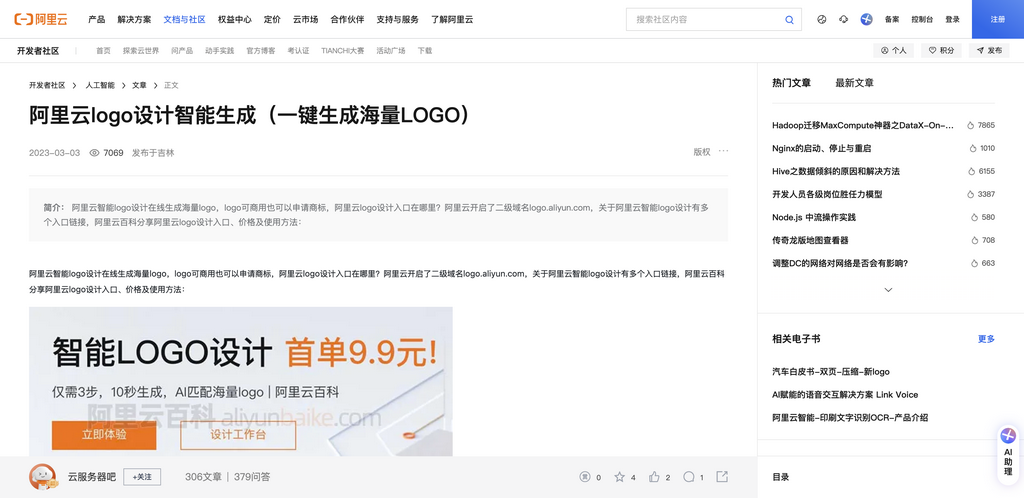
Task: Open the 产品 menu
Action: [x=97, y=20]
